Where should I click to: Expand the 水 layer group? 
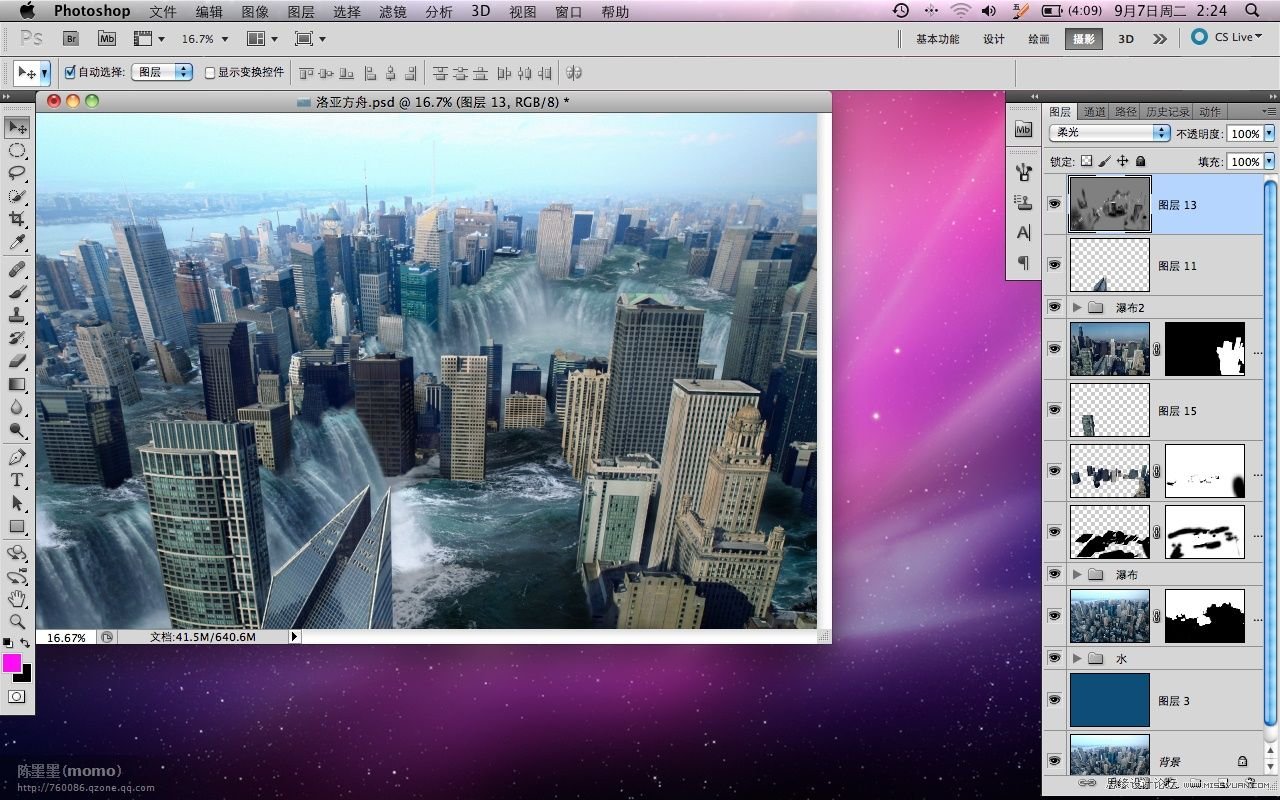tap(1077, 658)
